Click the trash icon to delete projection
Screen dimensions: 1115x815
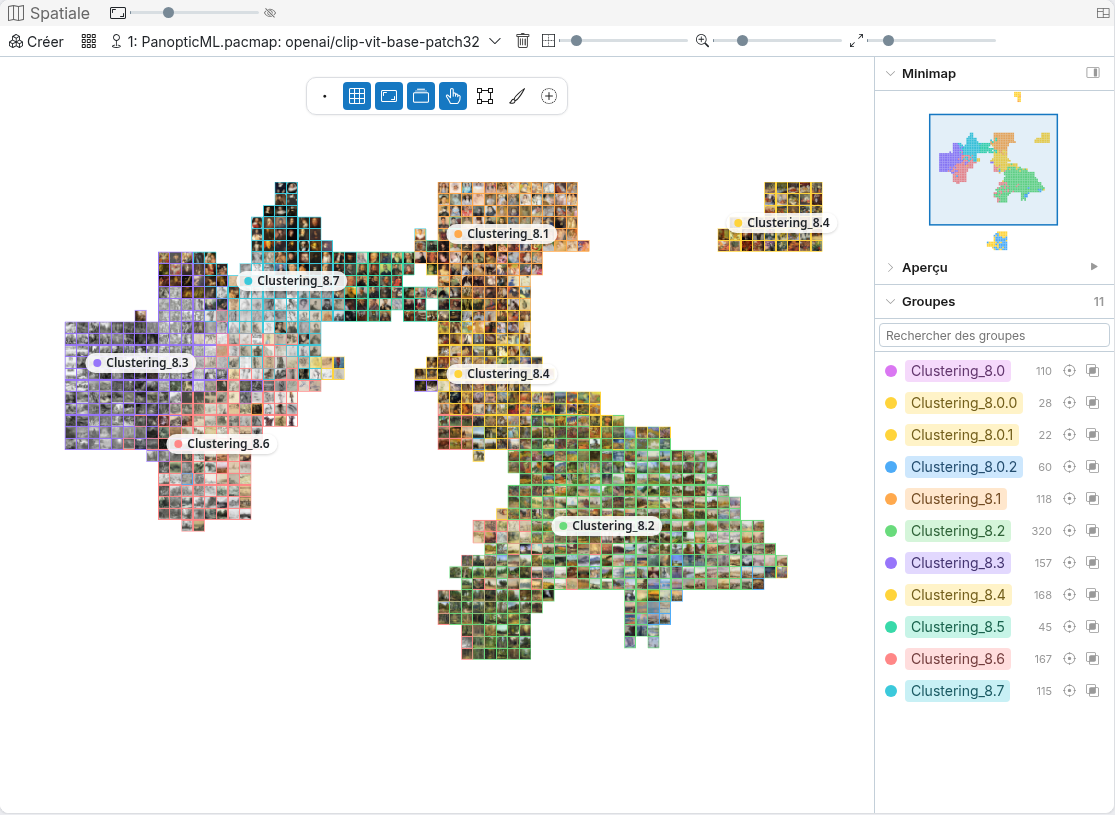[x=523, y=41]
